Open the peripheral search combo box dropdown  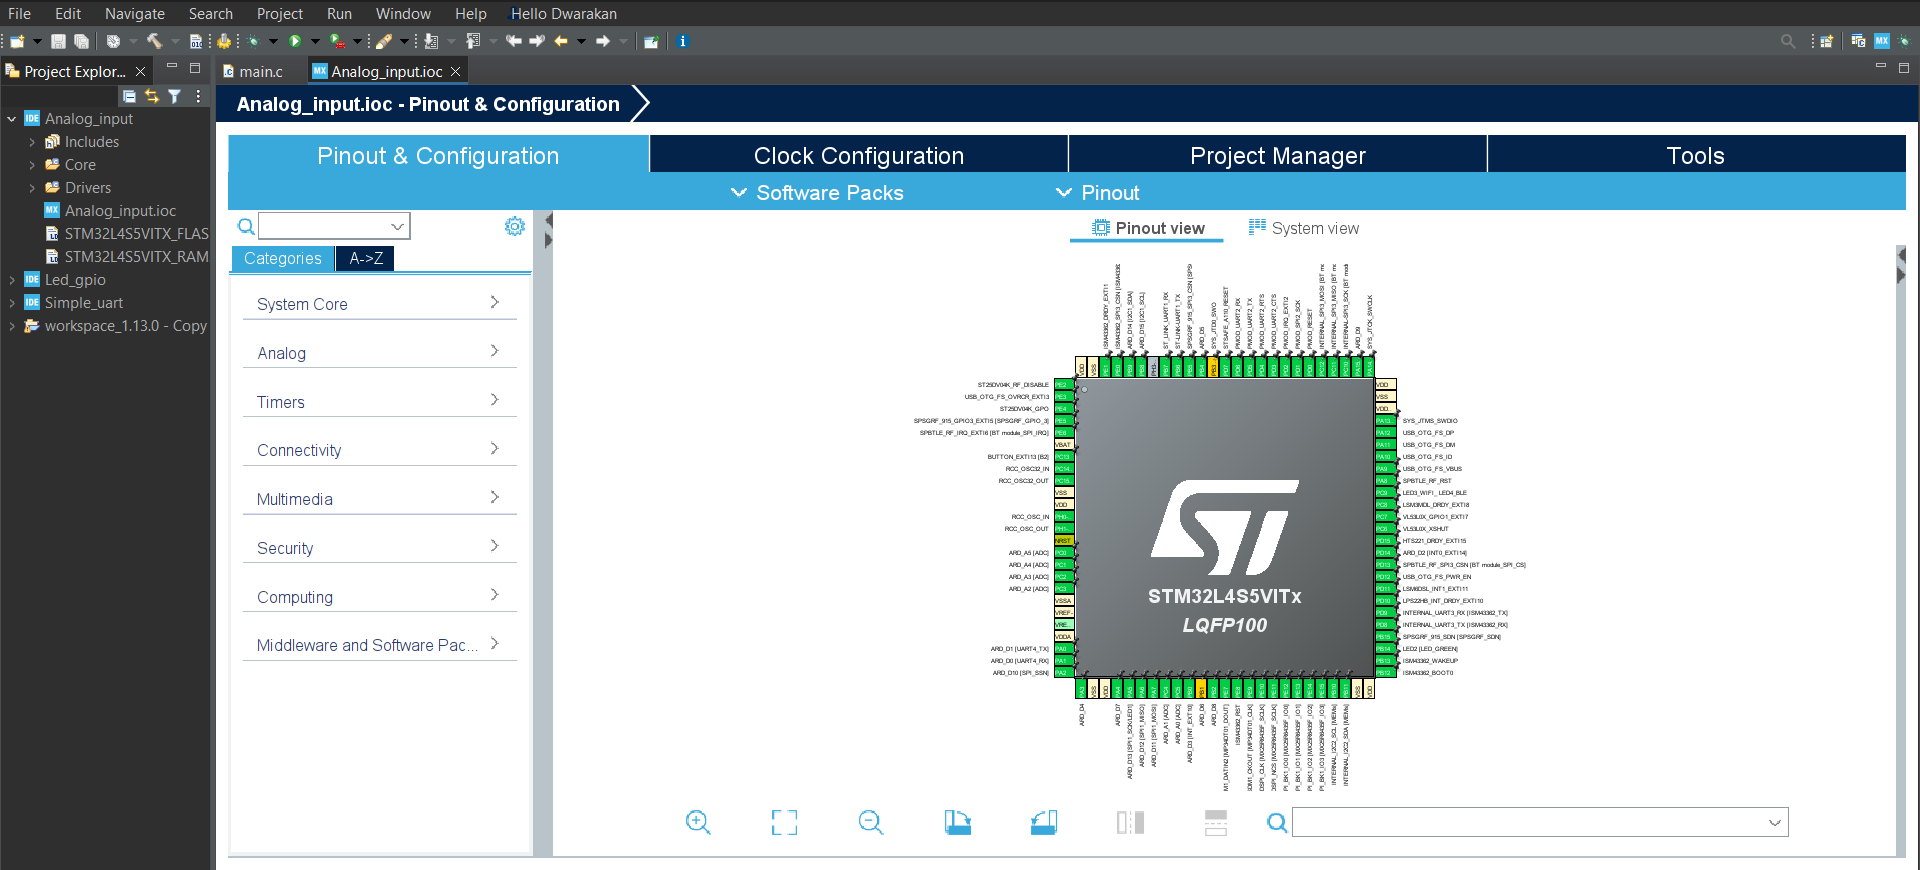397,226
